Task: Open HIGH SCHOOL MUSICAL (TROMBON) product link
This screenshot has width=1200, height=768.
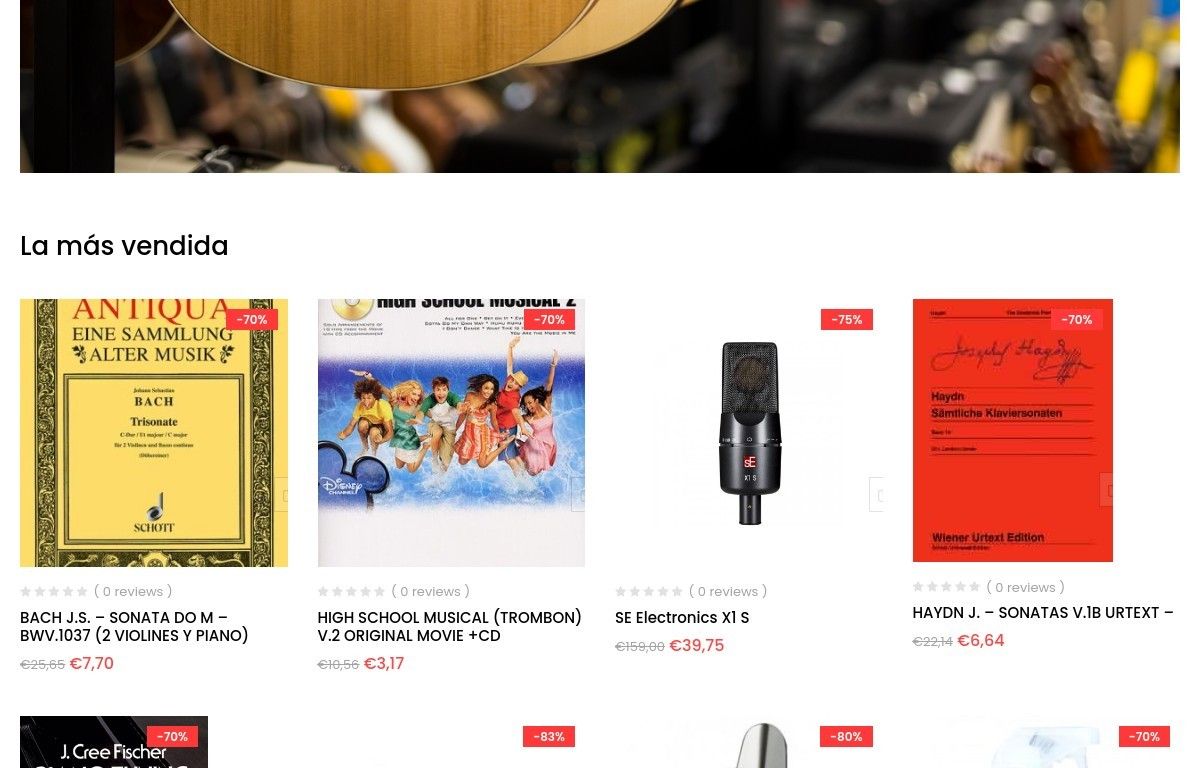Action: click(x=449, y=627)
